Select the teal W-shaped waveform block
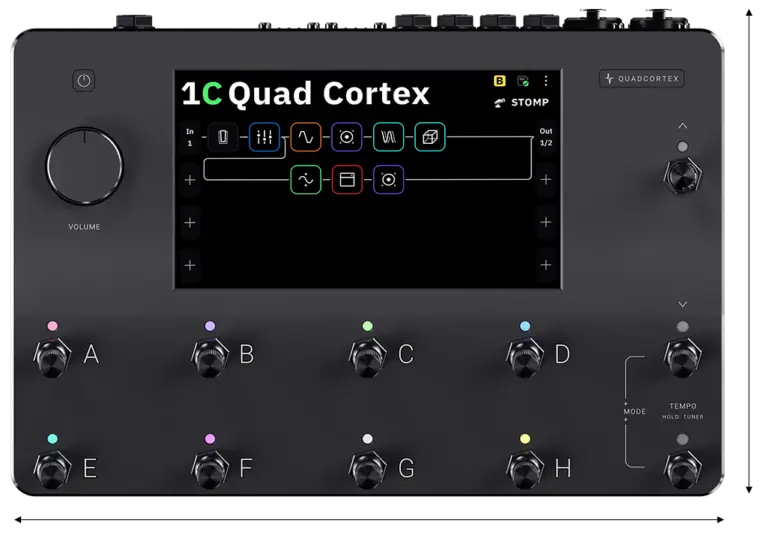 pos(388,137)
